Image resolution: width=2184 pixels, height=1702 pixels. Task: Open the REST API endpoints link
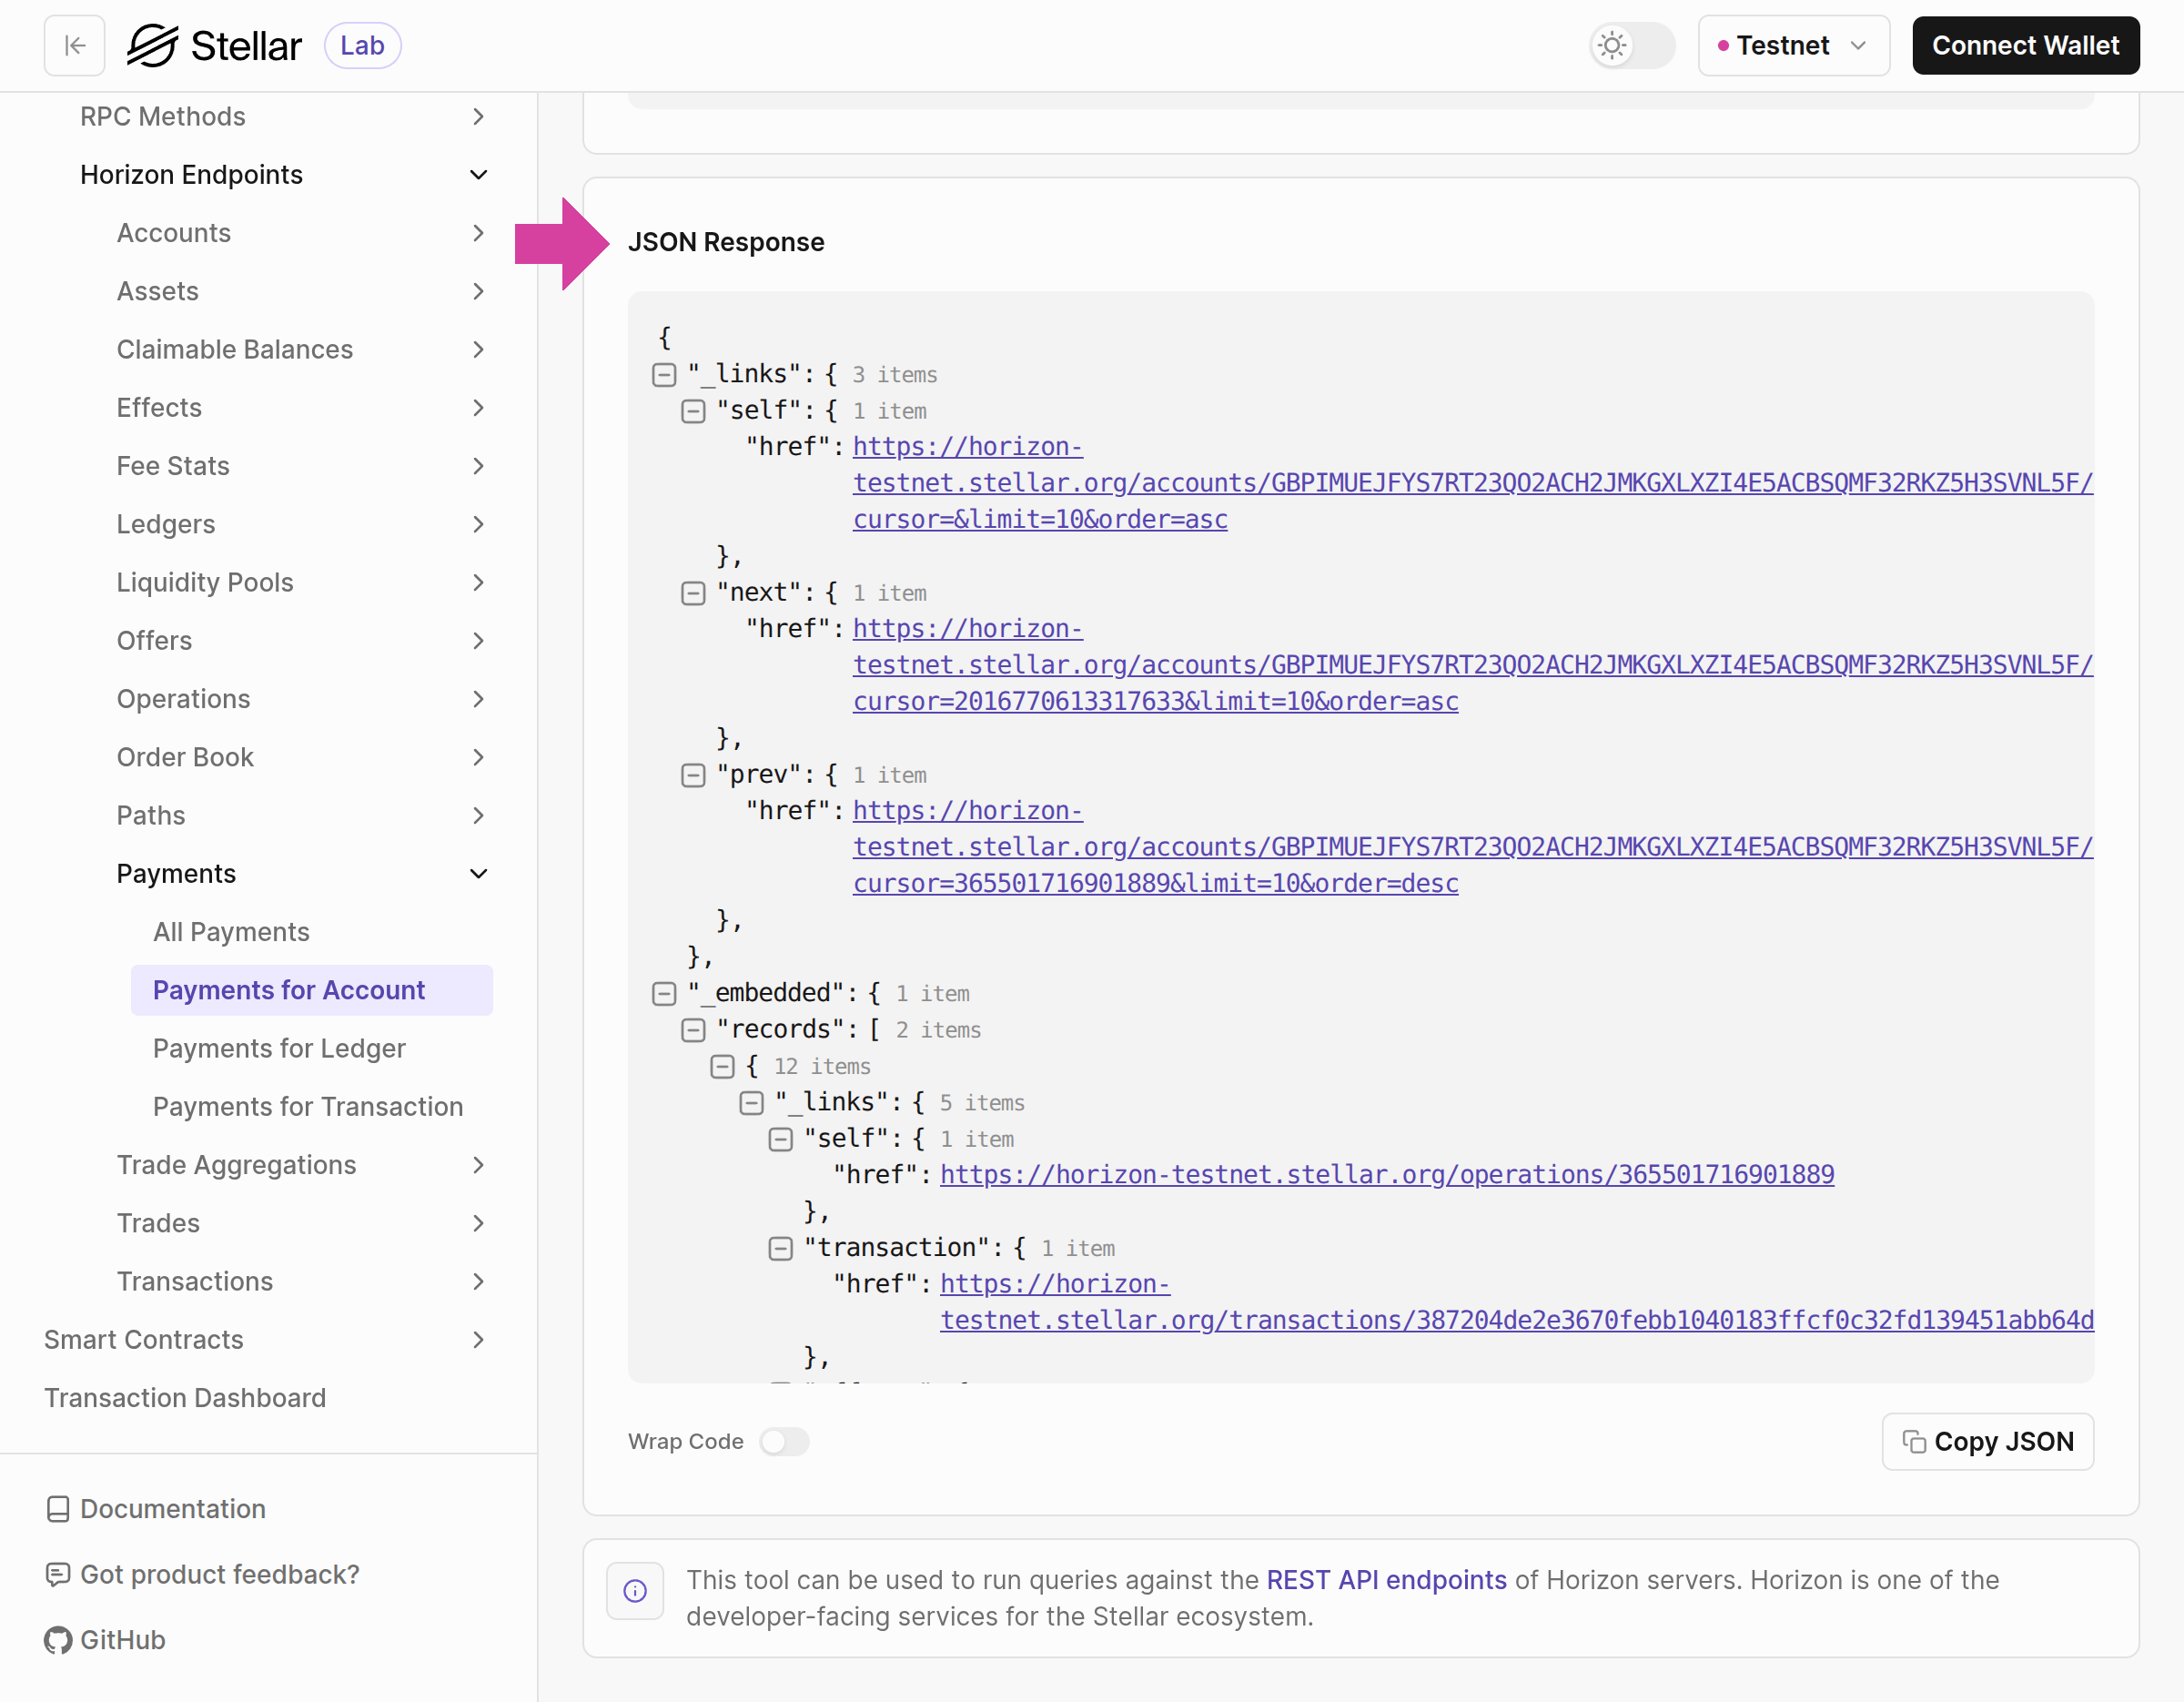coord(1386,1580)
